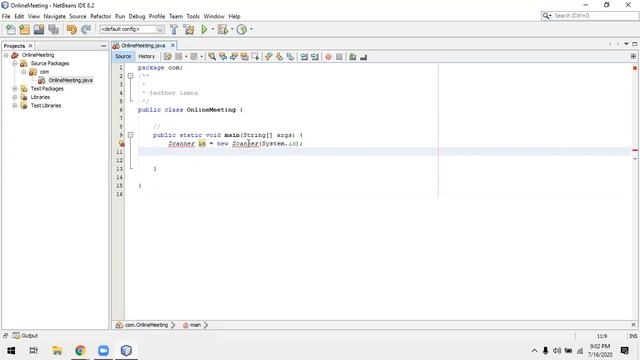
Task: Click the Build Project hammer icon
Action: [x=174, y=29]
